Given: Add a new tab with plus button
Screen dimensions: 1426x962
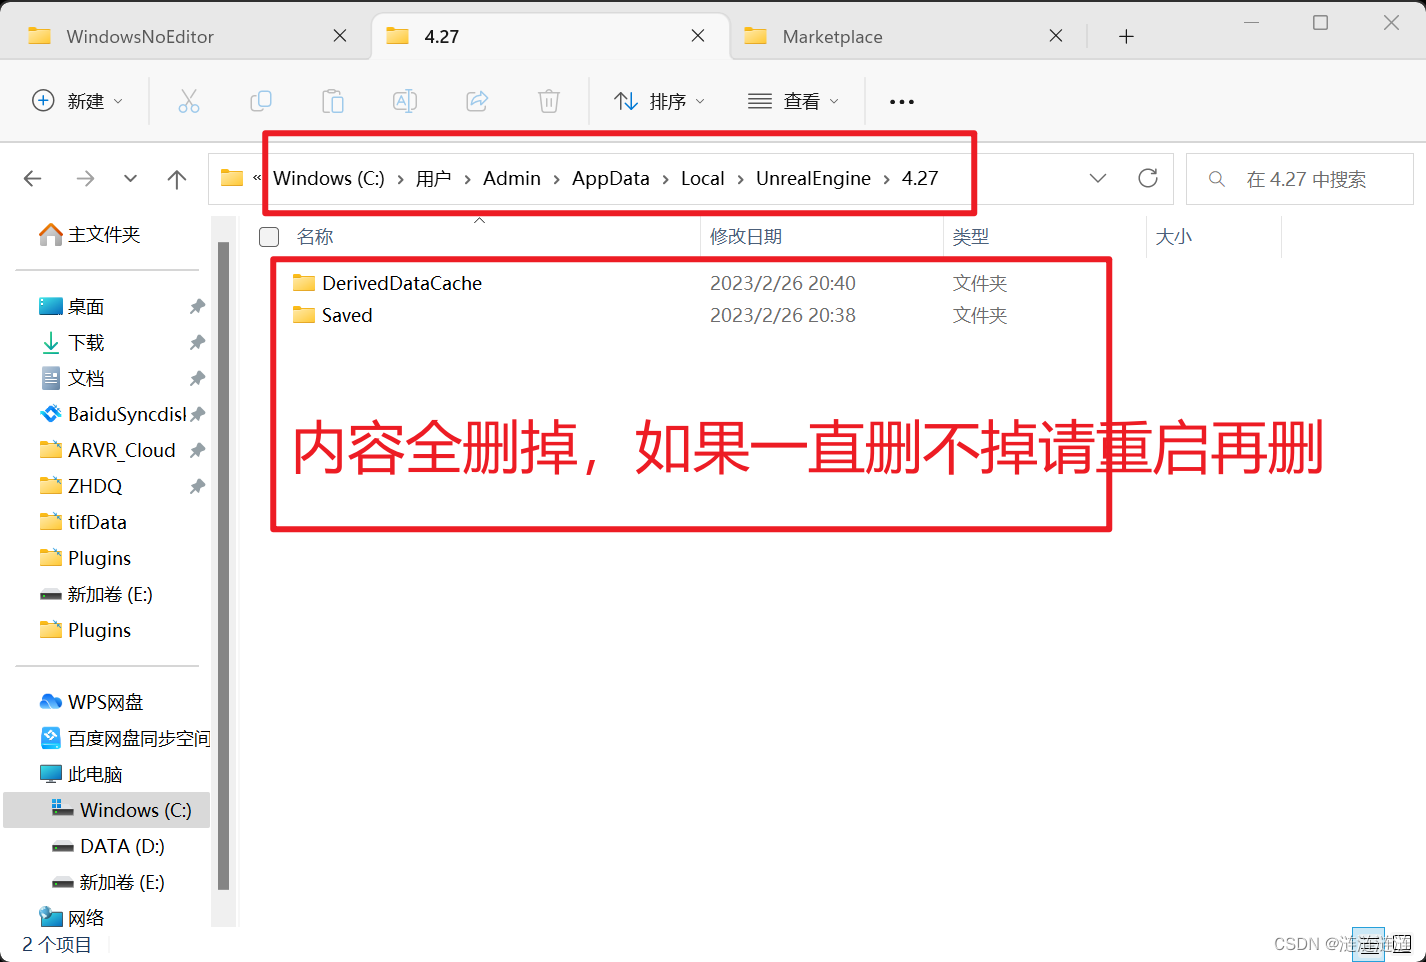Looking at the screenshot, I should [1126, 36].
